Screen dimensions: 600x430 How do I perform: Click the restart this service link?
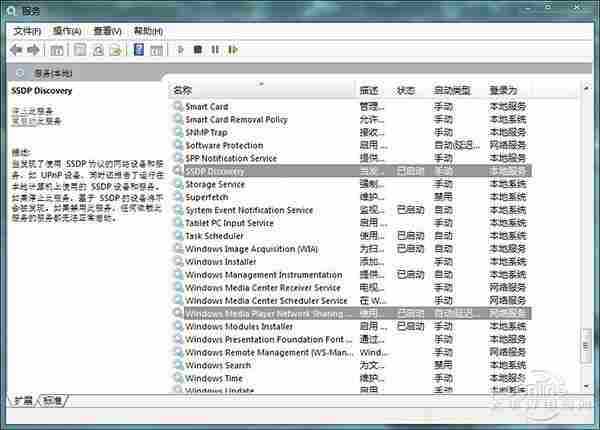coord(36,120)
